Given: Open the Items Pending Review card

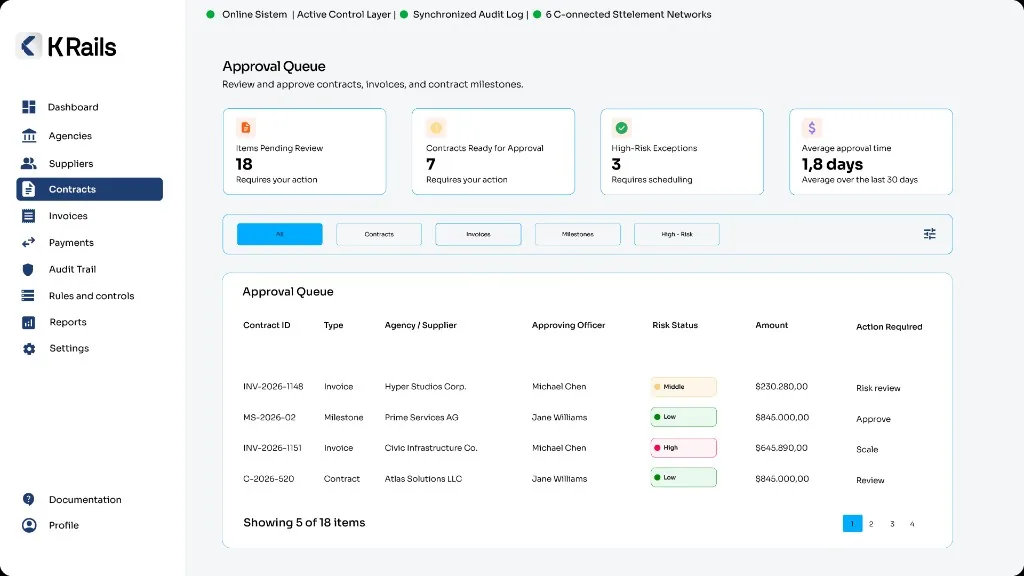Looking at the screenshot, I should click(304, 152).
